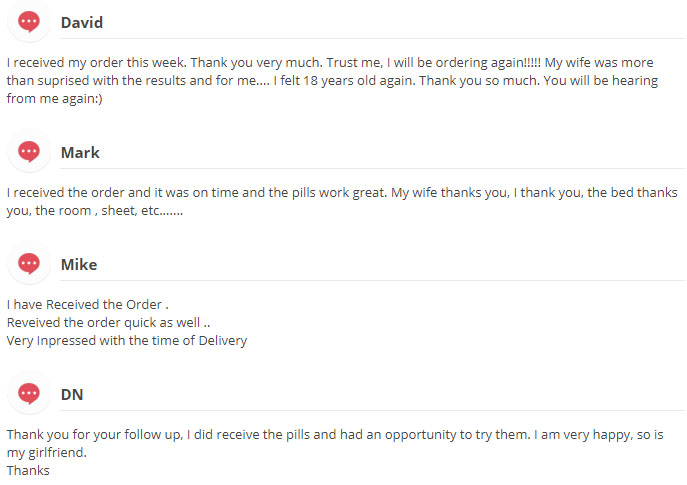Click the speech bubble icon beside David

29,21
